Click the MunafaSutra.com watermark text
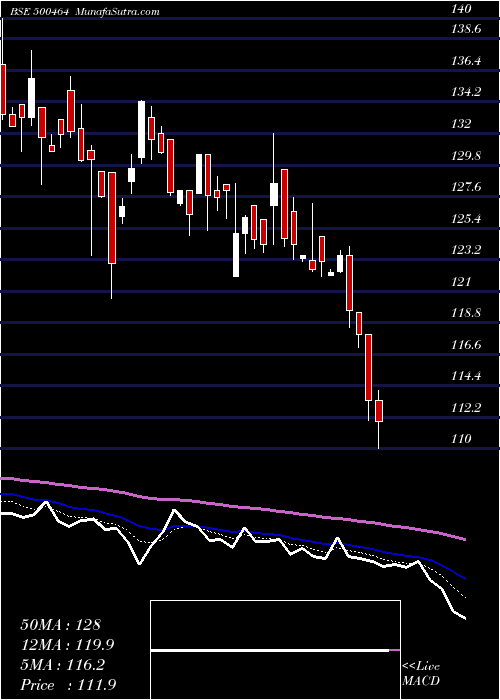 118,12
